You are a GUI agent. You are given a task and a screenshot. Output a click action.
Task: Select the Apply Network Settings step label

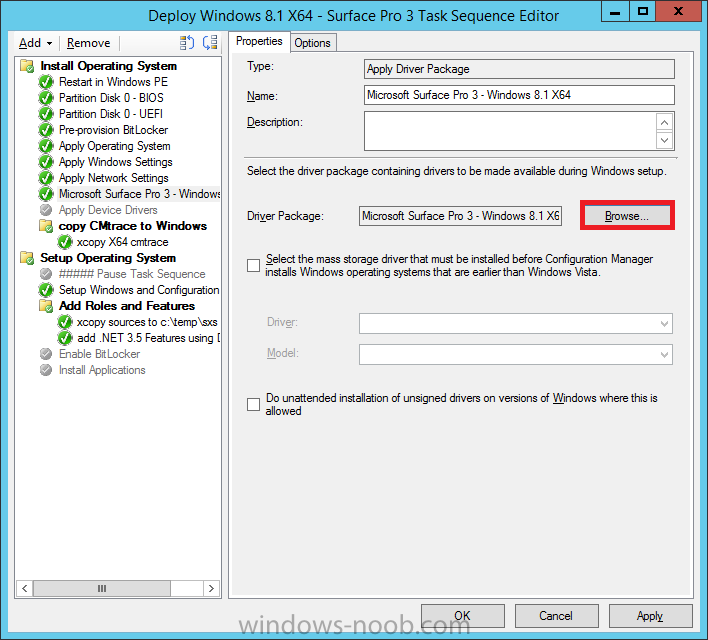tap(114, 178)
